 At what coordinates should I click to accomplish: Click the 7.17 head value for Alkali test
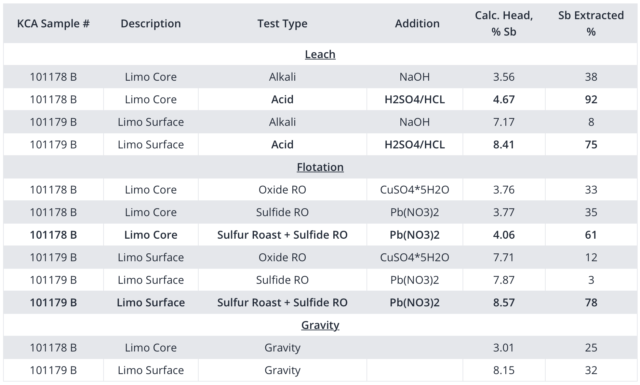(x=504, y=122)
